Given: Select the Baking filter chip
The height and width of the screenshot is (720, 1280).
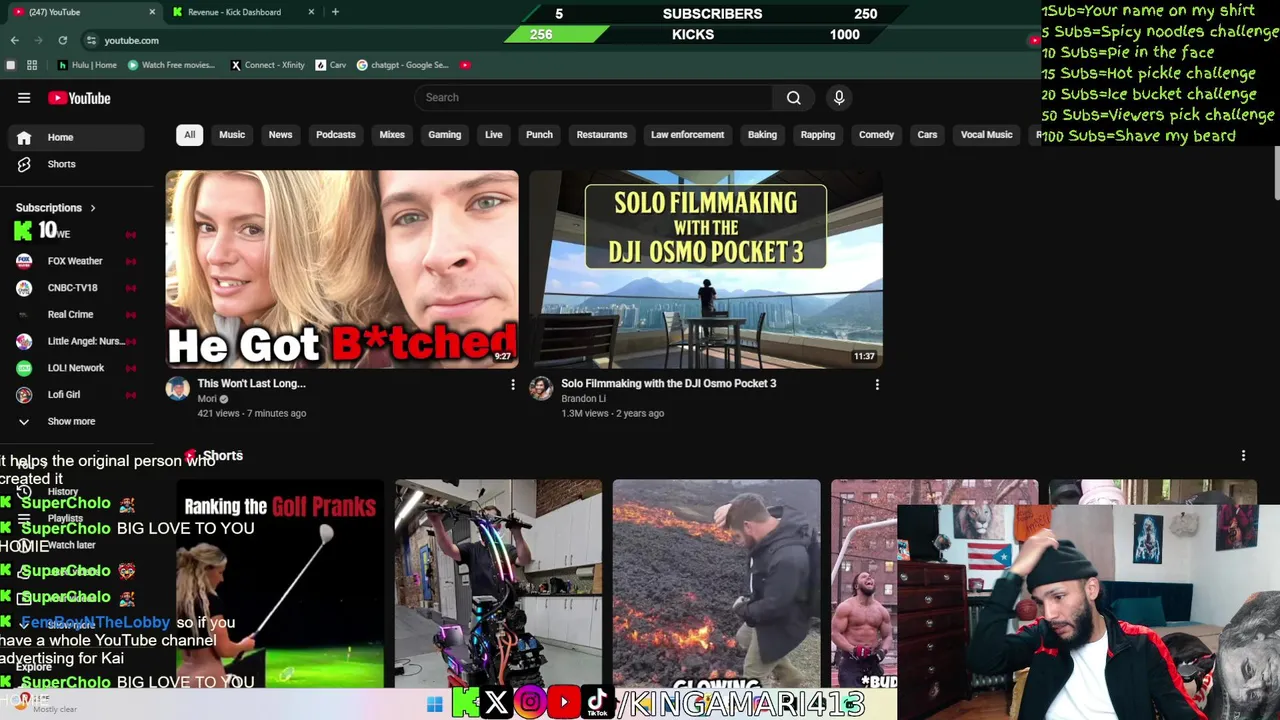Looking at the screenshot, I should pos(762,135).
